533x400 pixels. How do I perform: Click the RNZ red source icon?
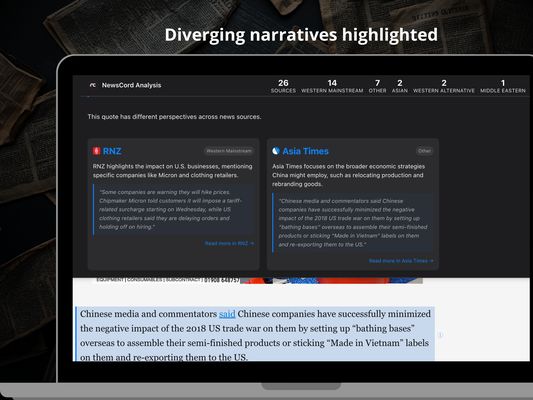click(x=96, y=151)
